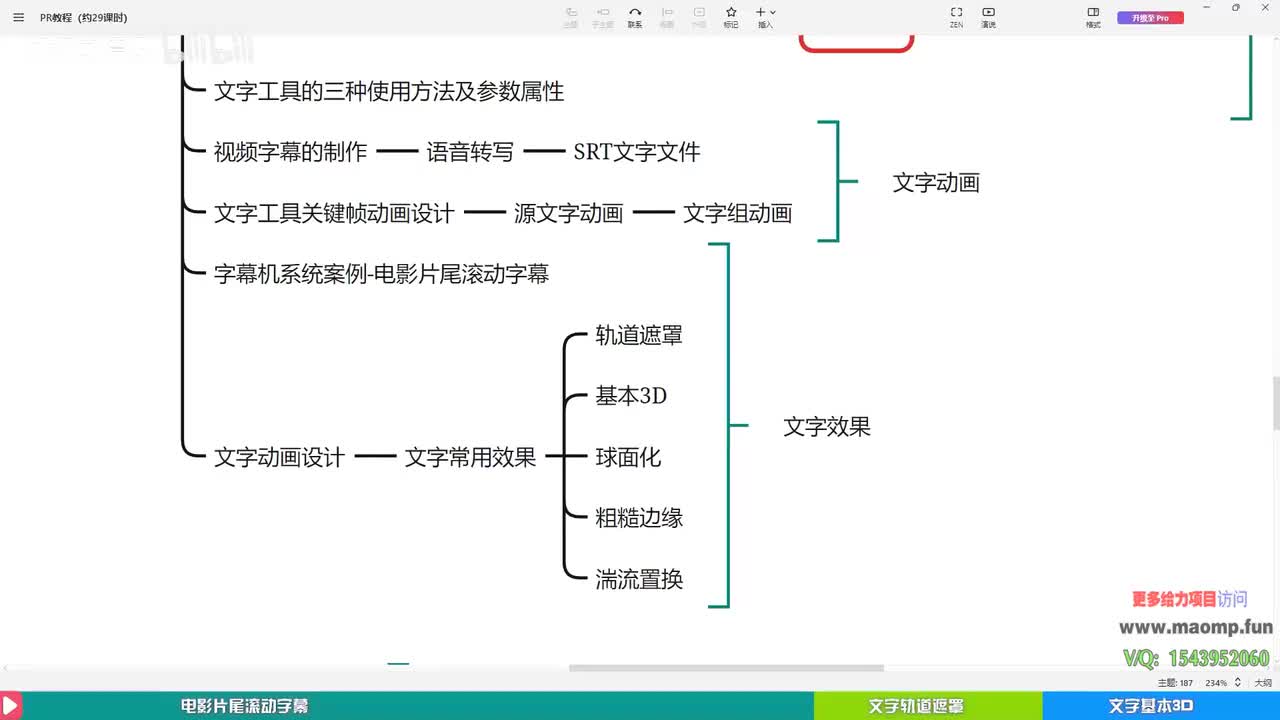Jump to the 文字基本3D chapter segment
Image resolution: width=1280 pixels, height=720 pixels.
[x=1151, y=706]
